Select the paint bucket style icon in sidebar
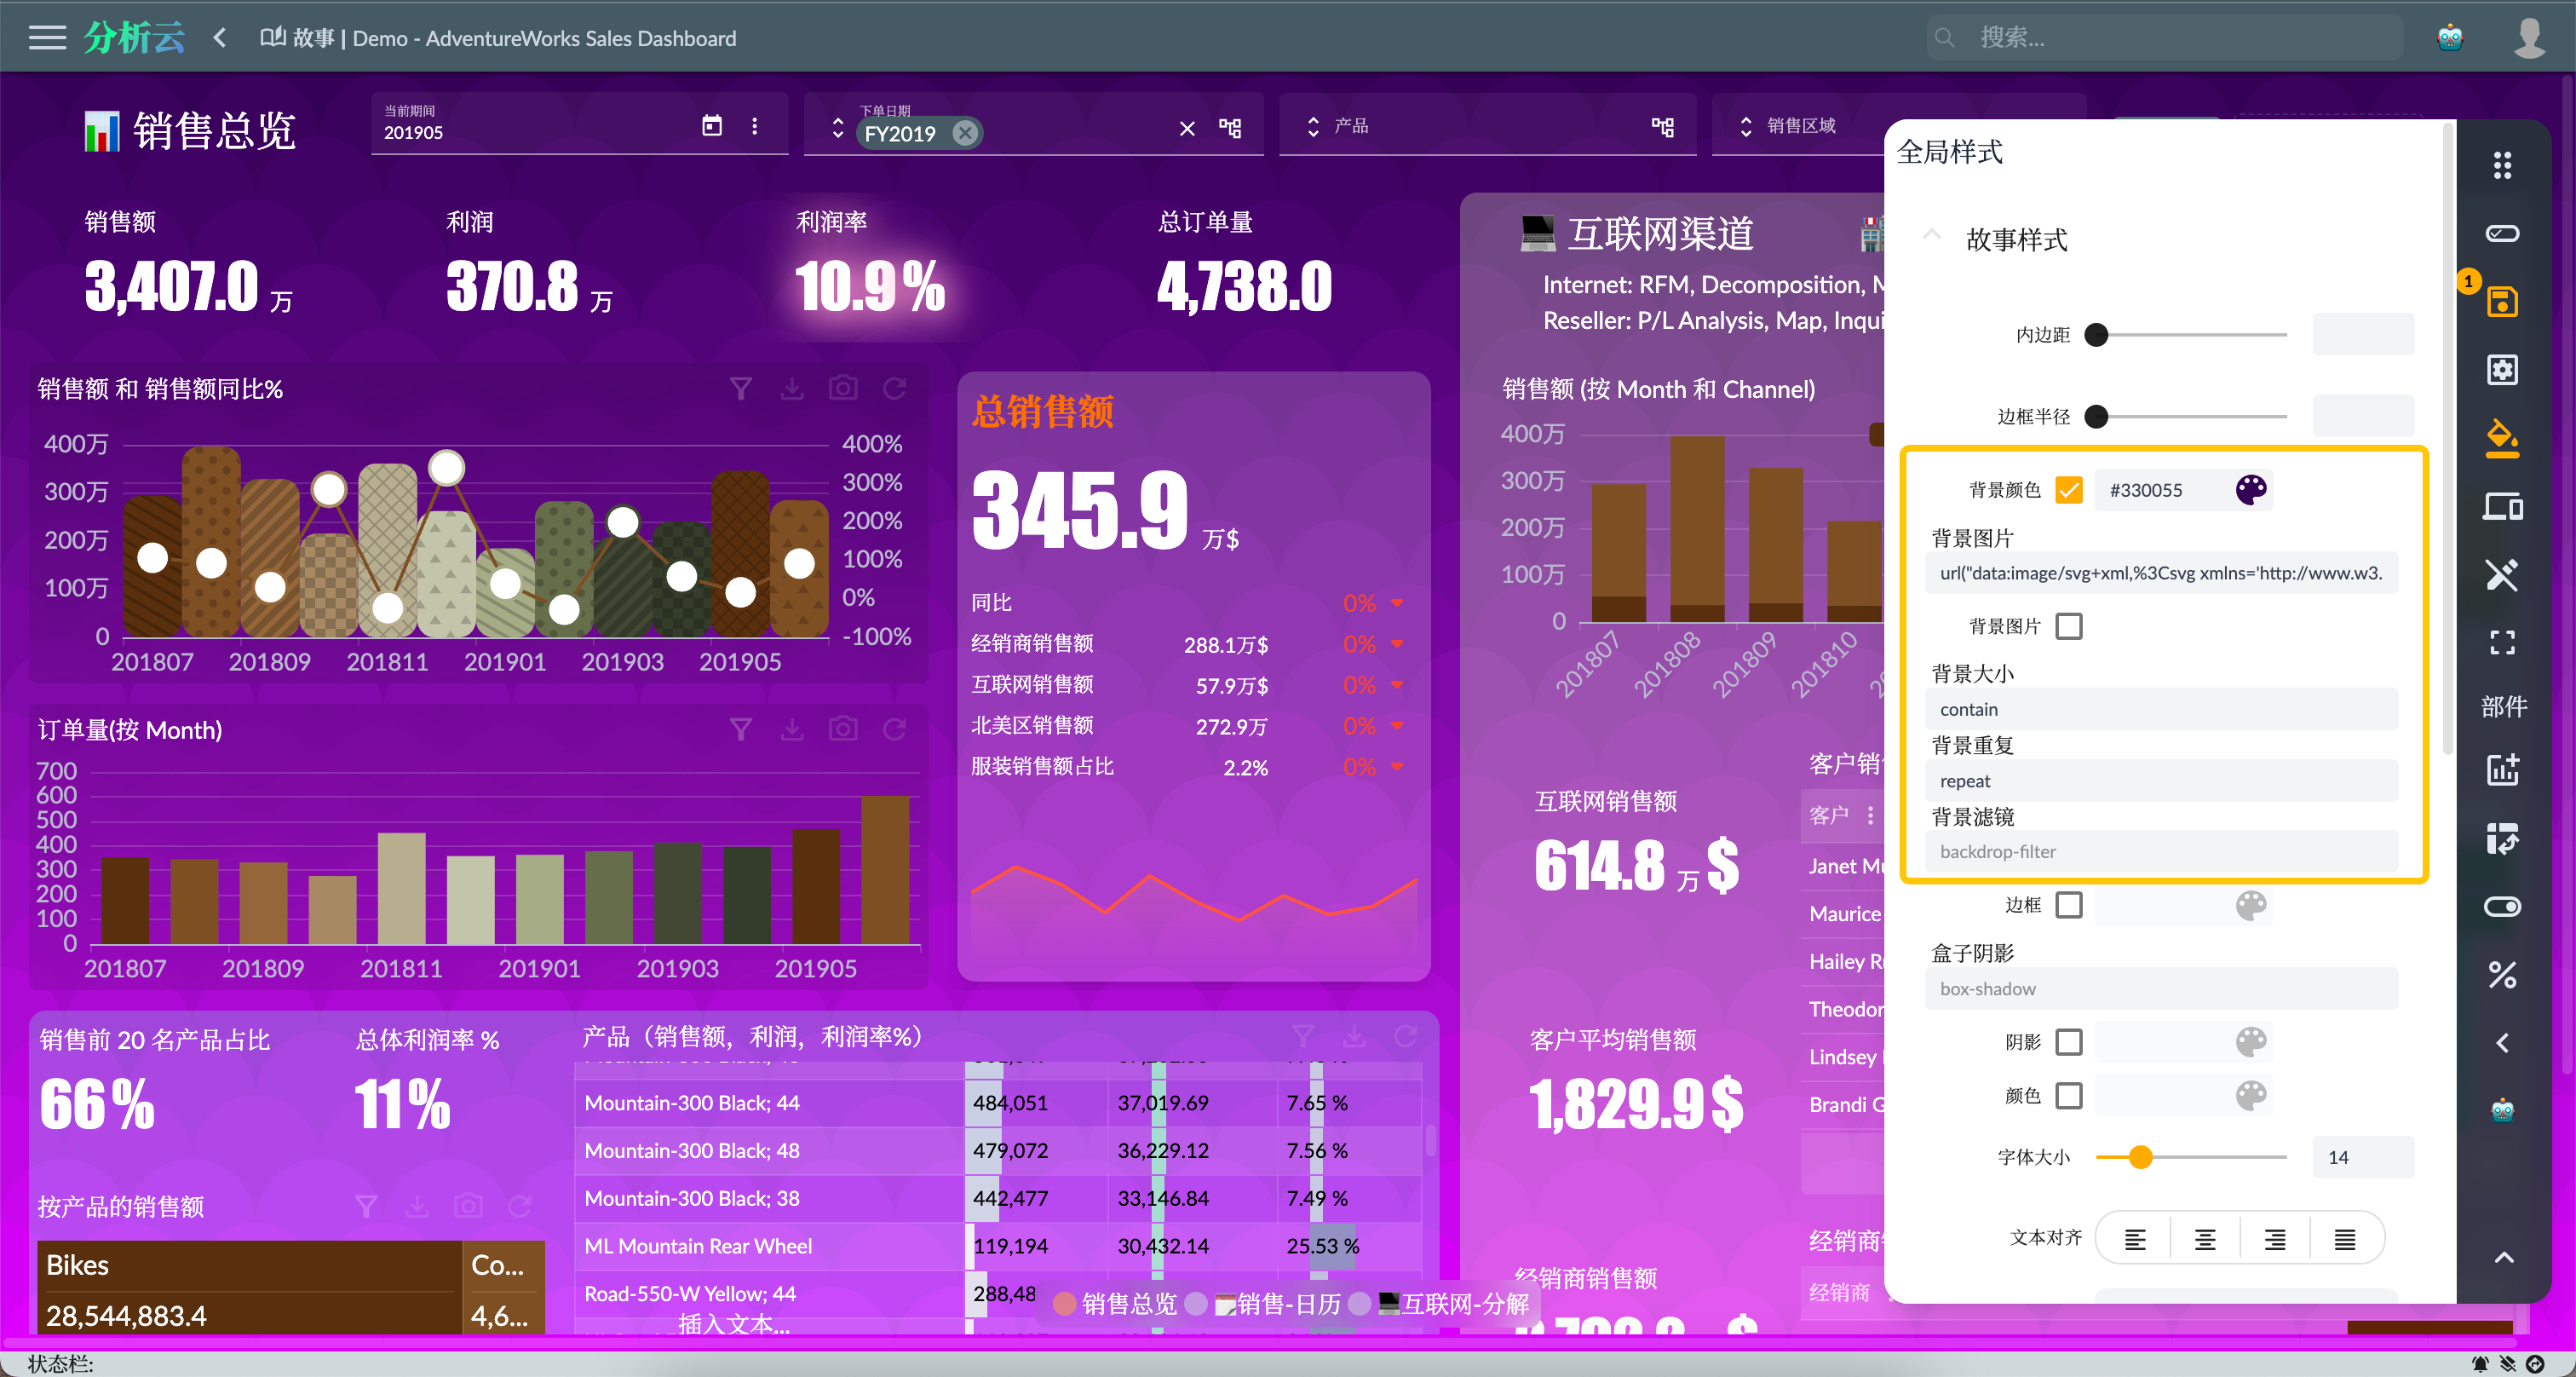 [2503, 438]
